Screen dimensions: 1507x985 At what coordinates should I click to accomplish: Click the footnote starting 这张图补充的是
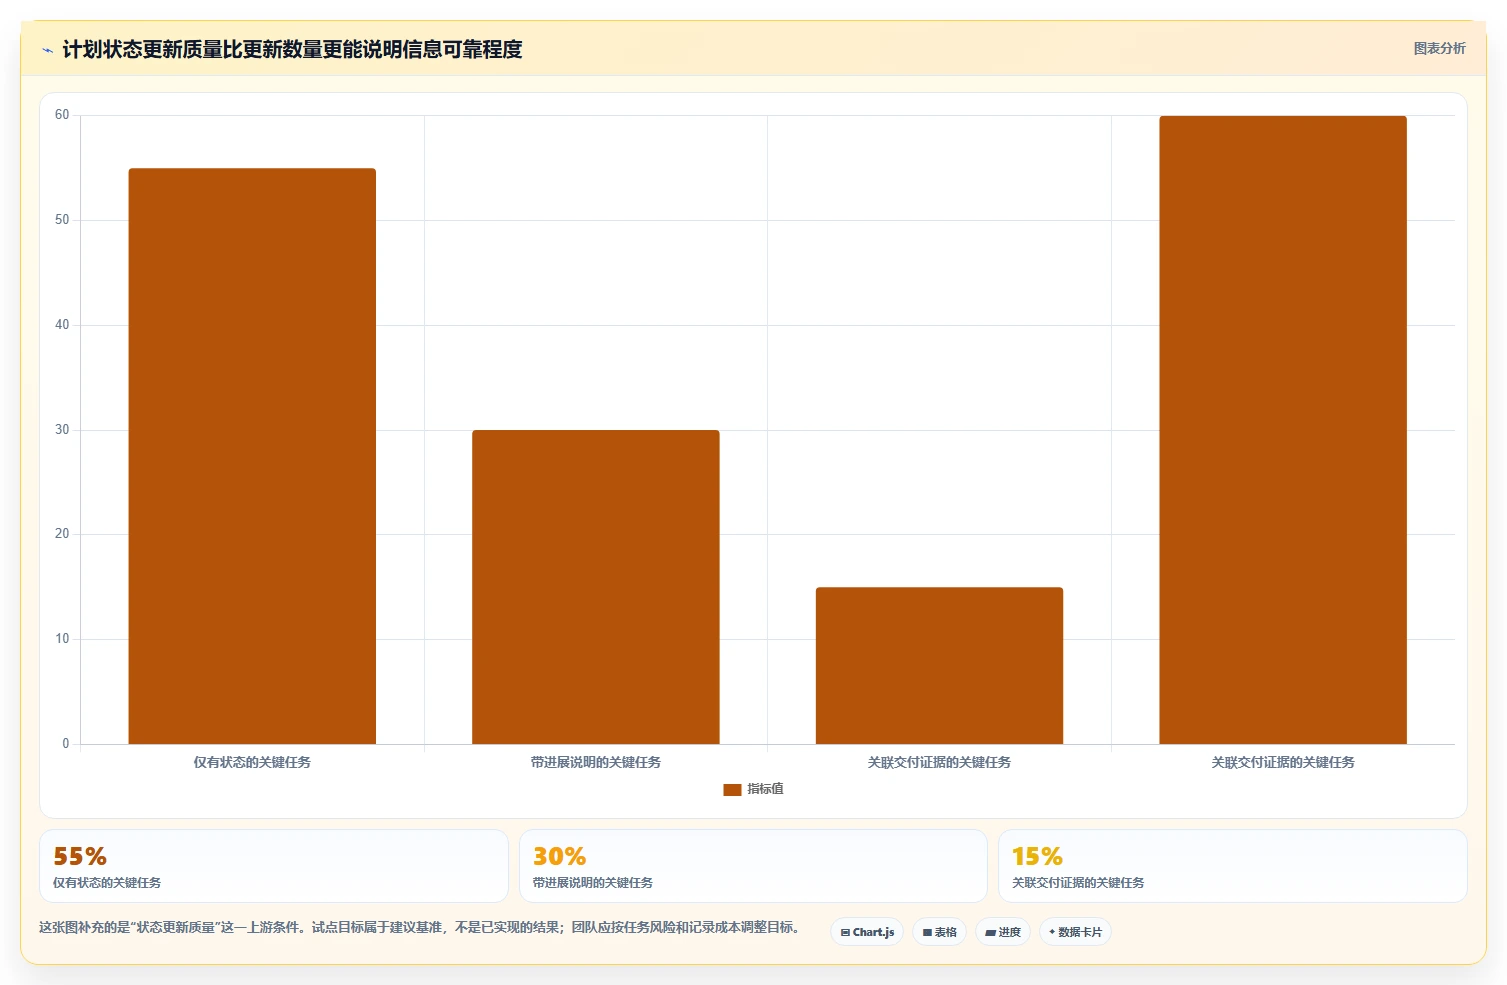tap(419, 927)
